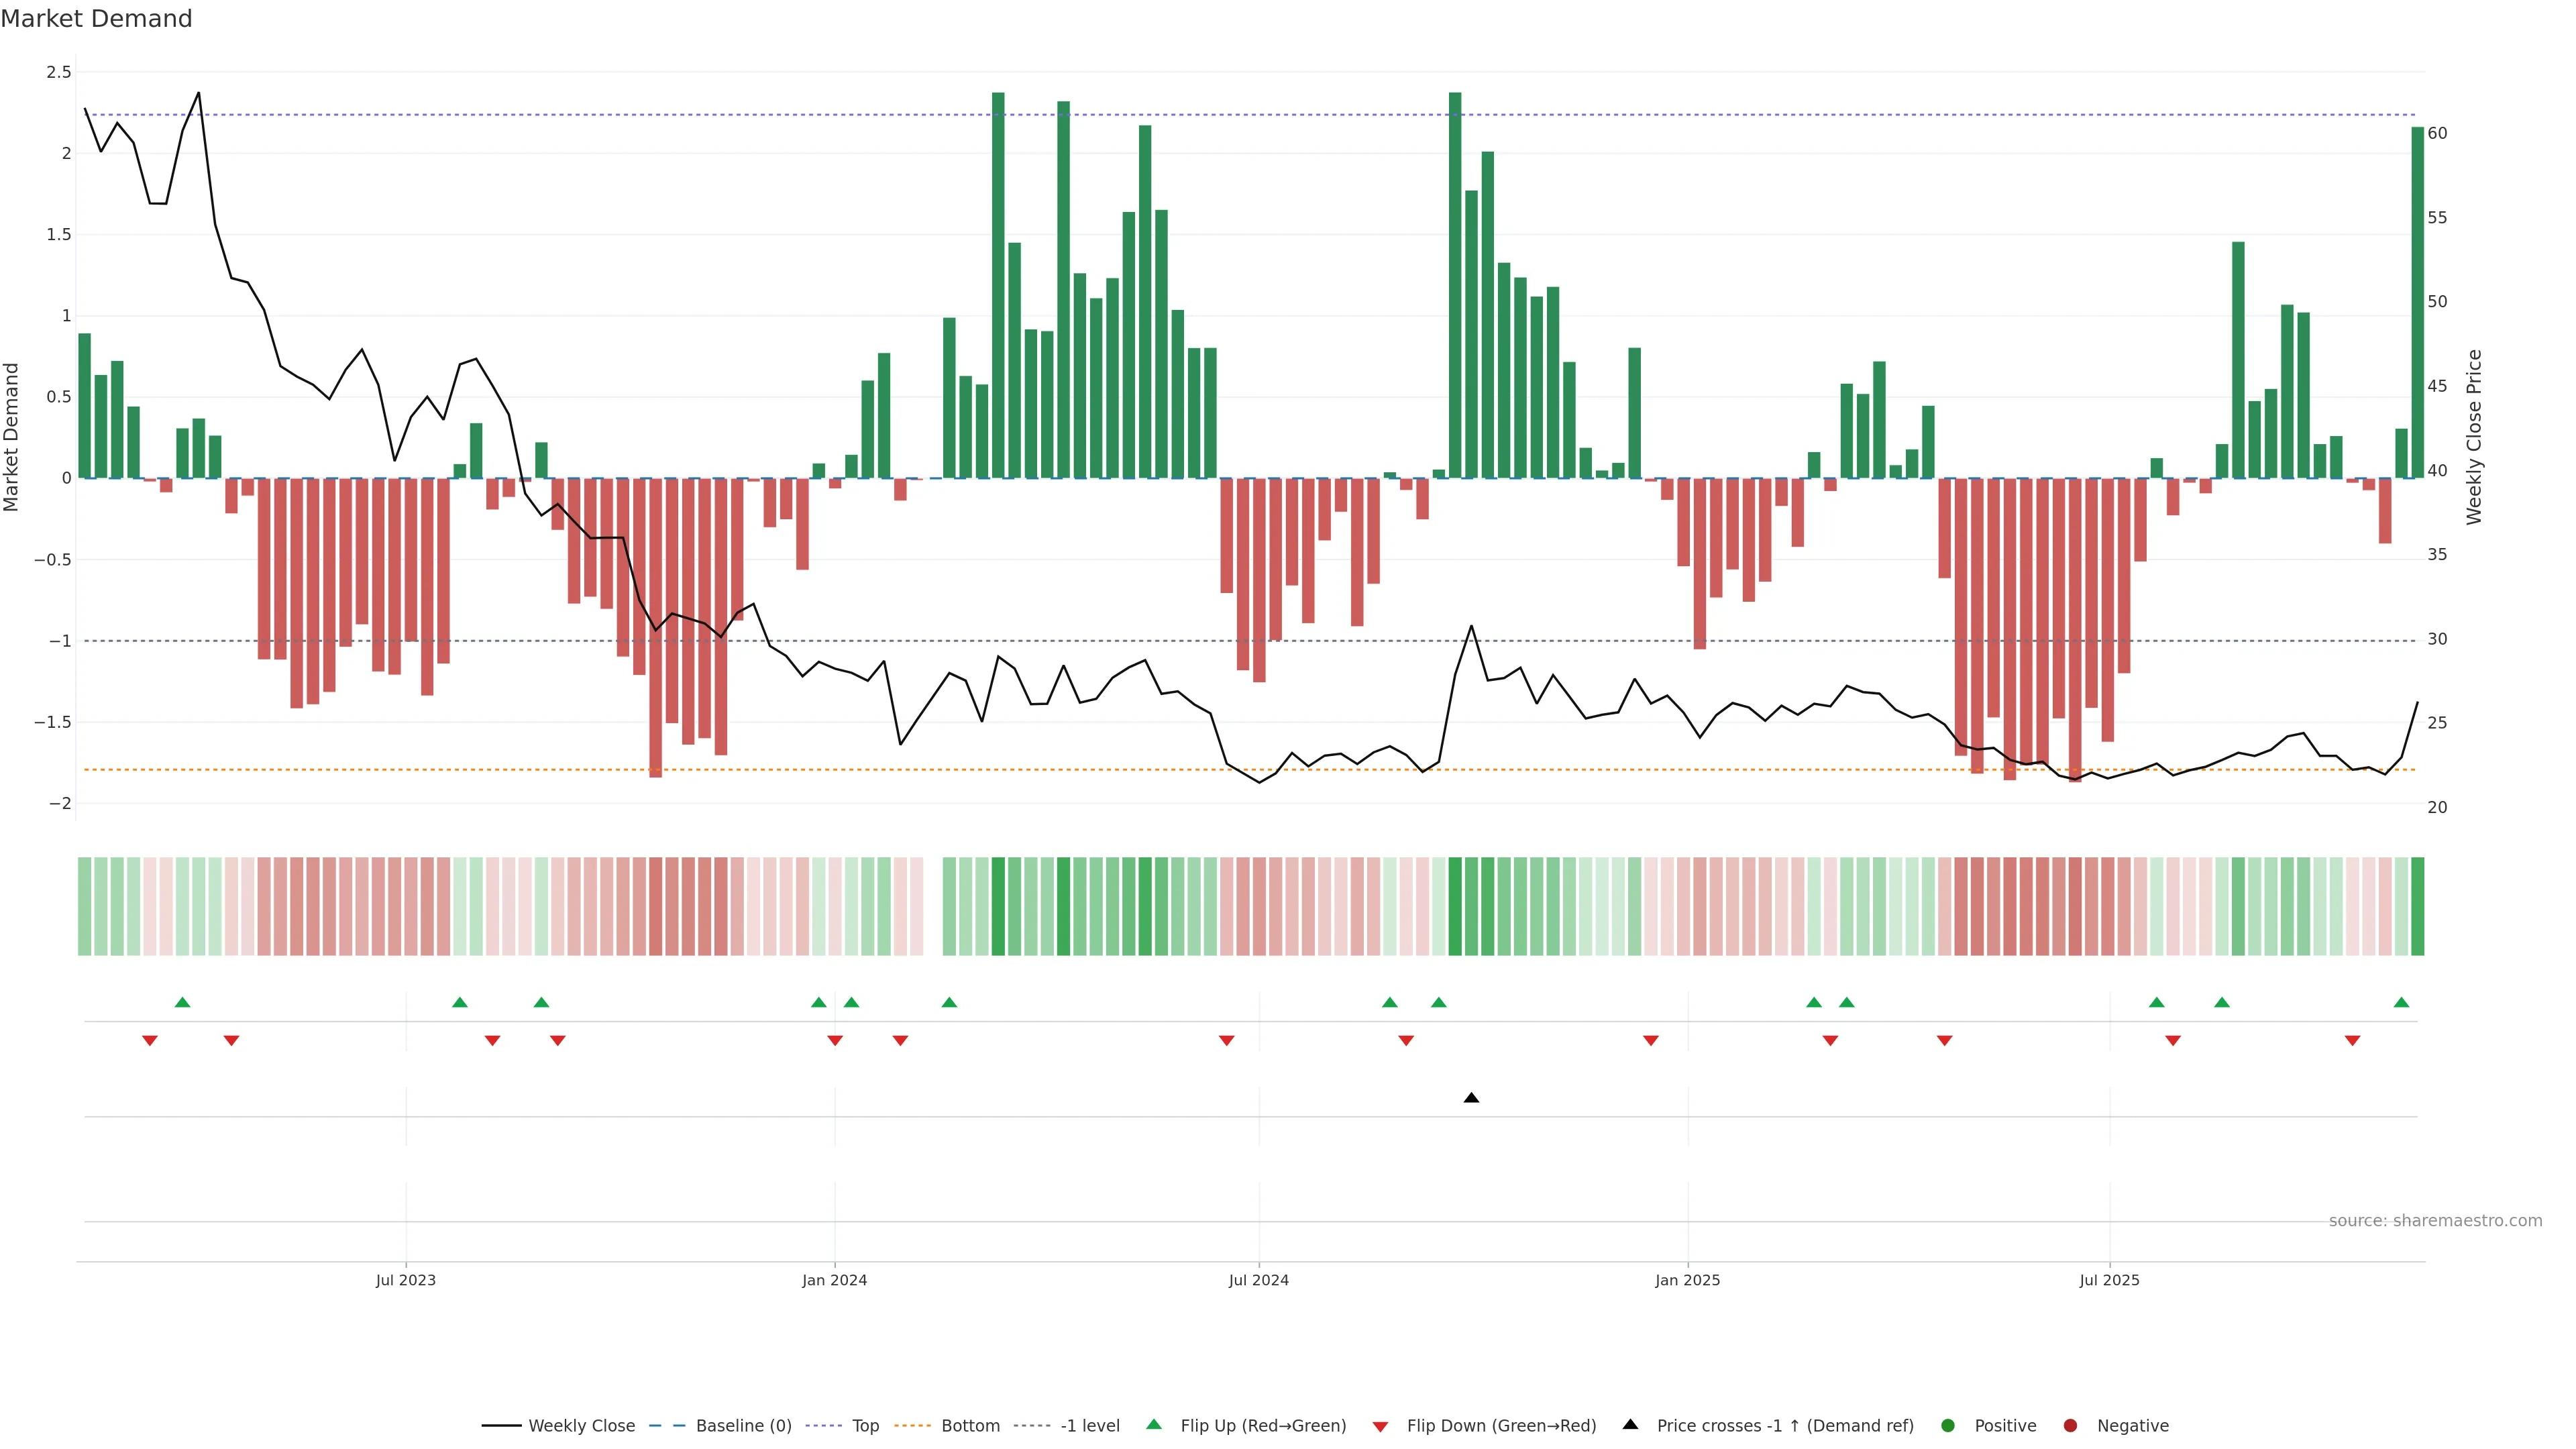Screen dimensions: 2576x1449
Task: Click the Market Demand chart title
Action: pos(96,19)
